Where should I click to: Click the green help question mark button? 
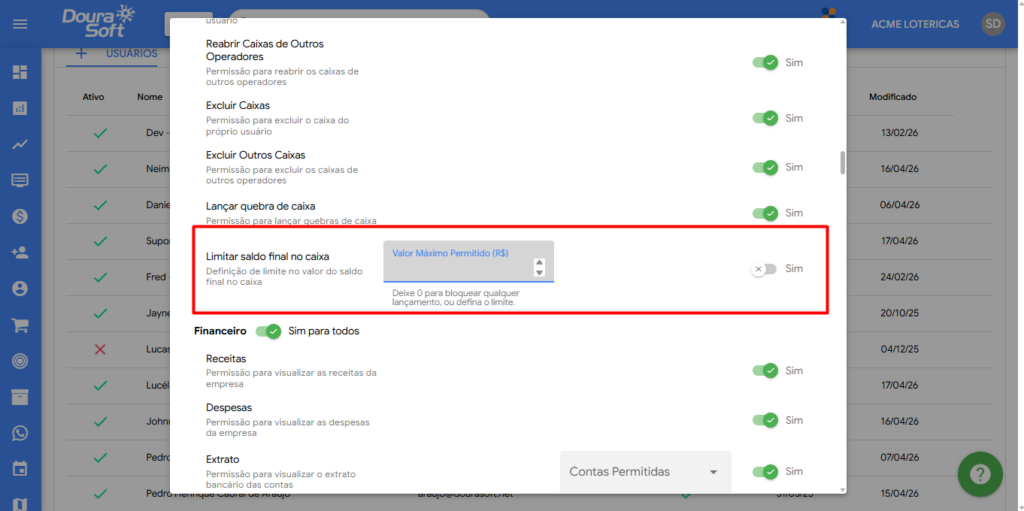979,473
